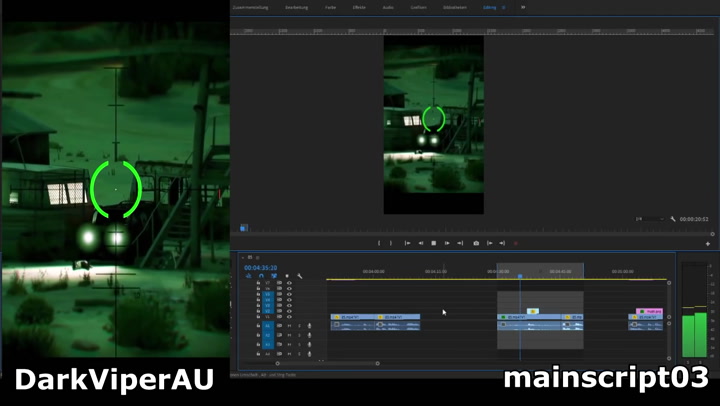Switch to Zusammenstellung workspace tab
Screen dimensions: 720x406
(250, 7)
